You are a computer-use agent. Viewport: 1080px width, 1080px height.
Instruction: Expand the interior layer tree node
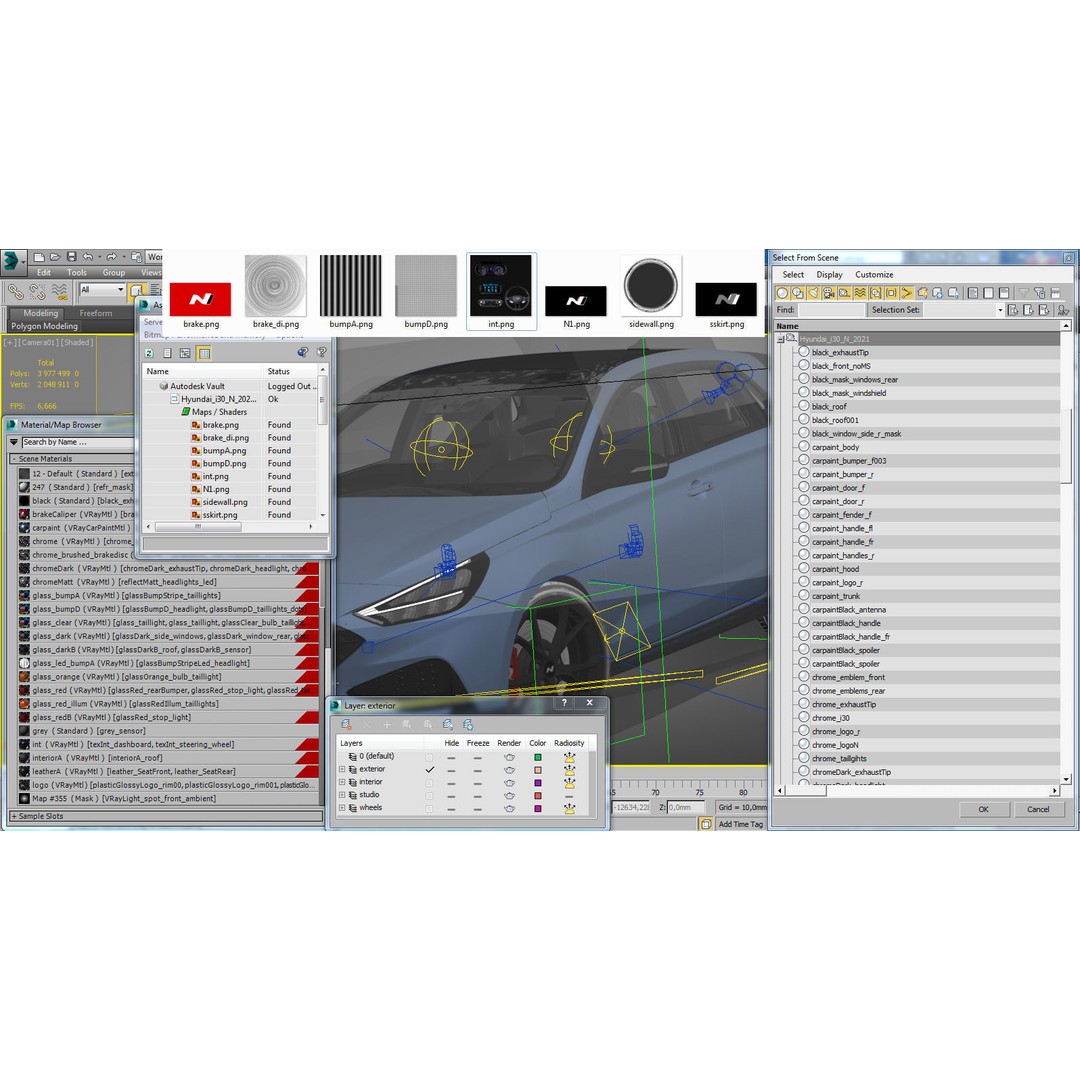[342, 782]
